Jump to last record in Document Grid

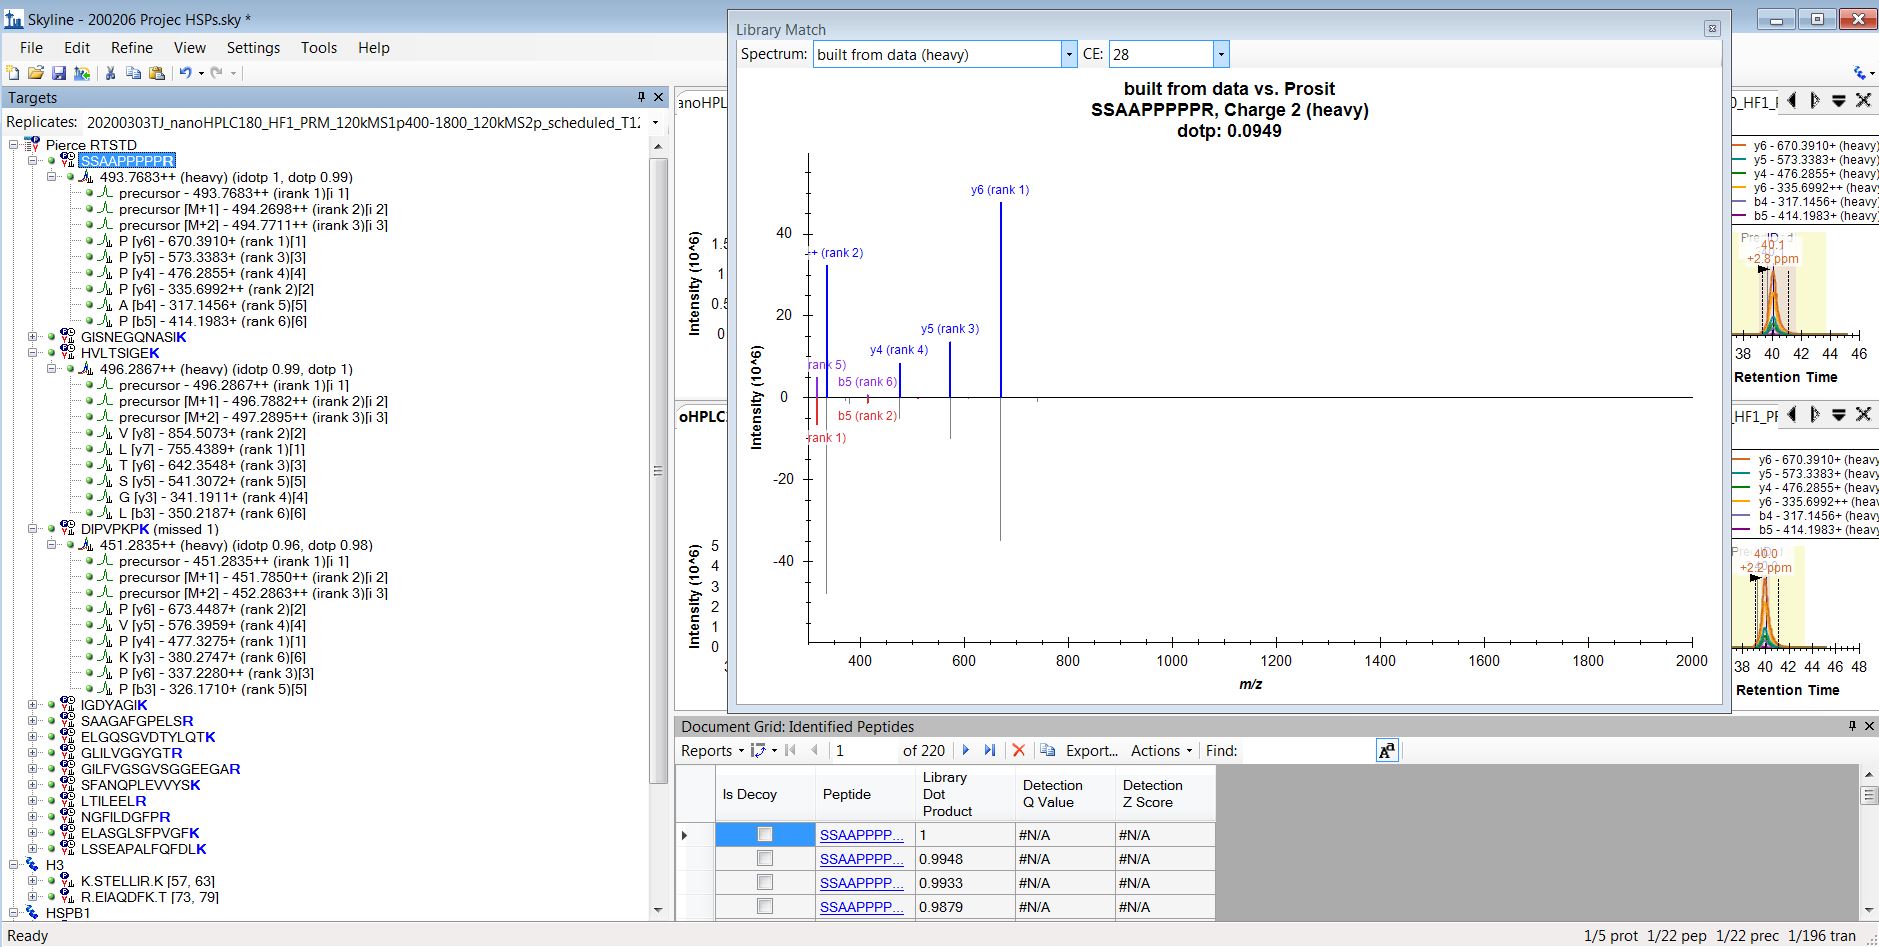pos(990,750)
